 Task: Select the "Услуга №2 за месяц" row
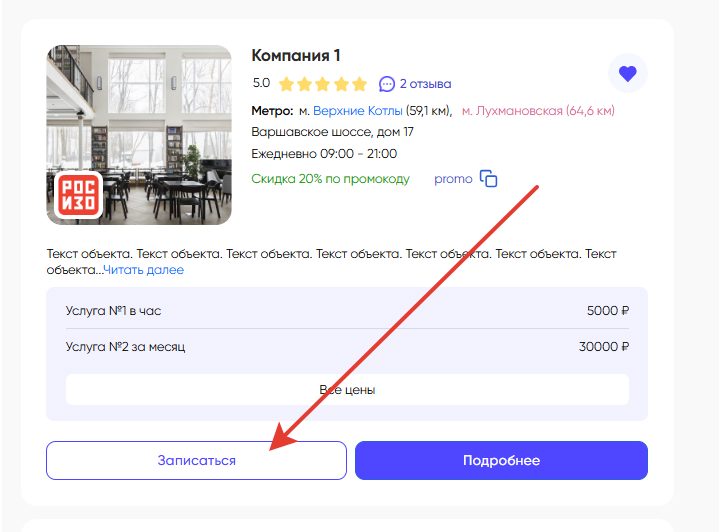[x=347, y=347]
